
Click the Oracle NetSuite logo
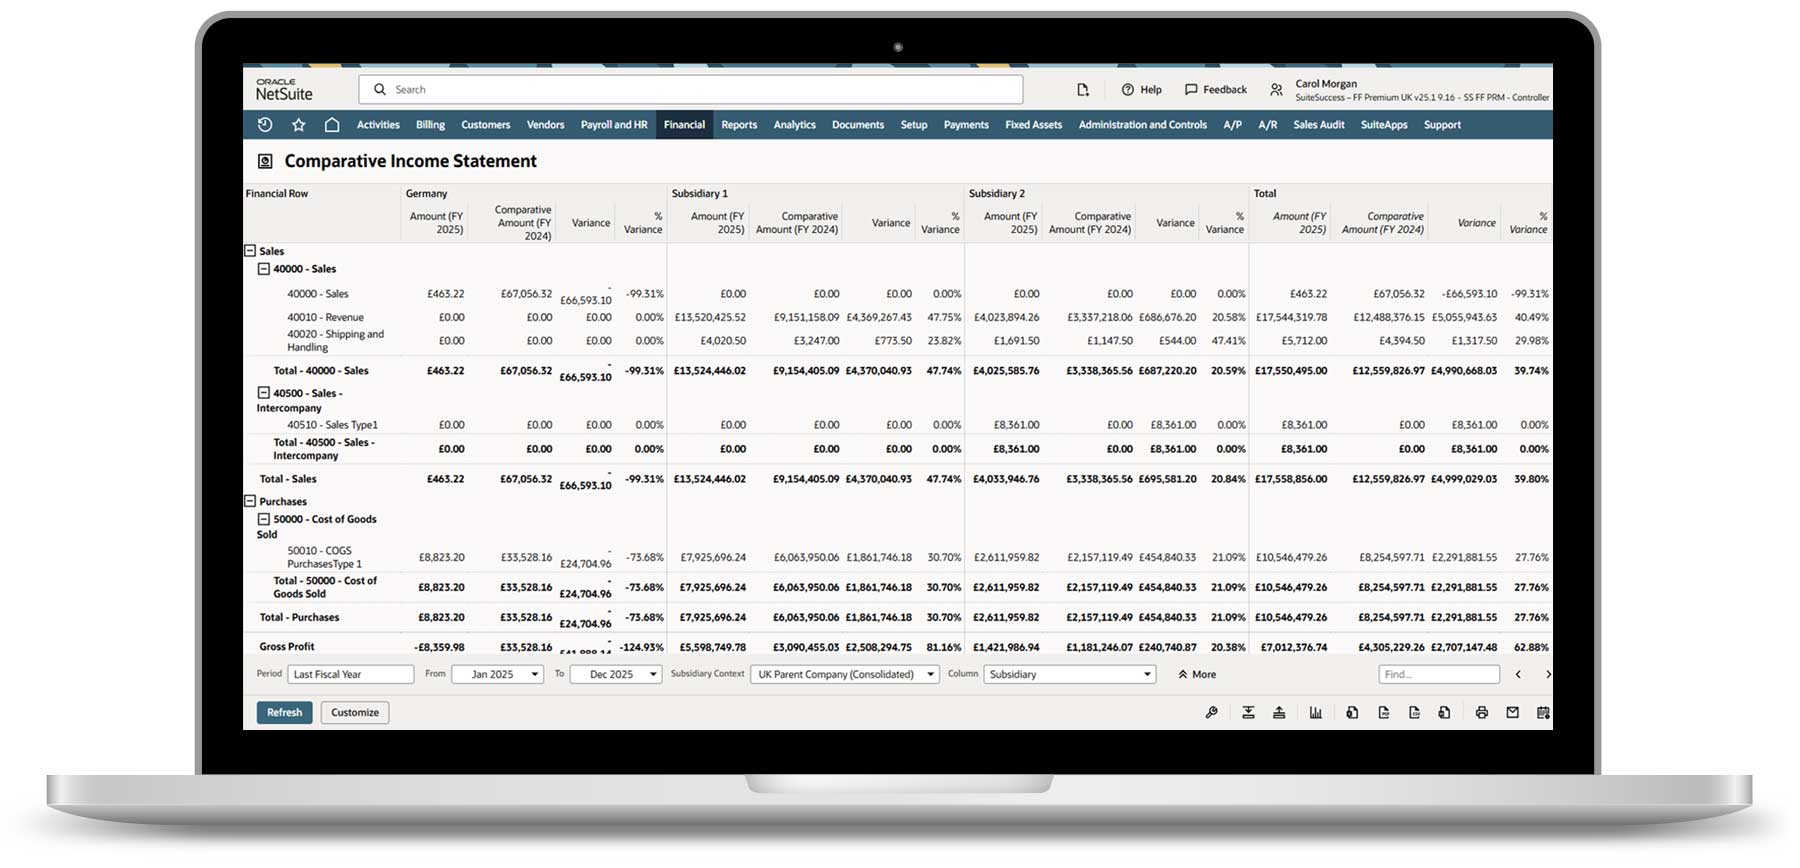pyautogui.click(x=284, y=89)
